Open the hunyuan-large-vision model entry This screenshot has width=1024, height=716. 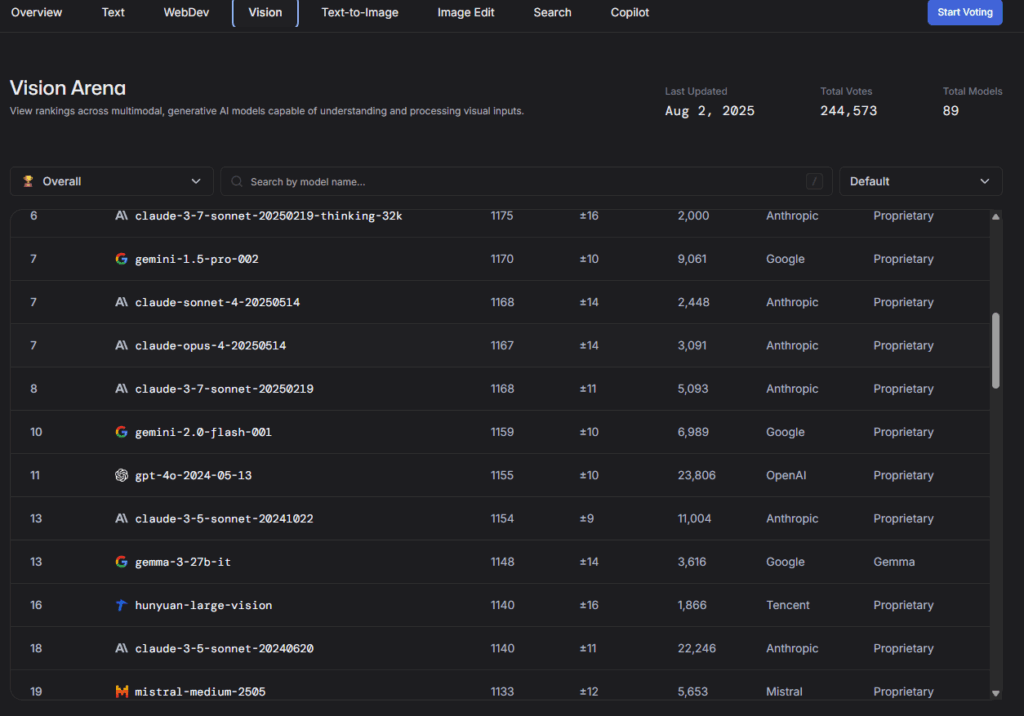(203, 605)
